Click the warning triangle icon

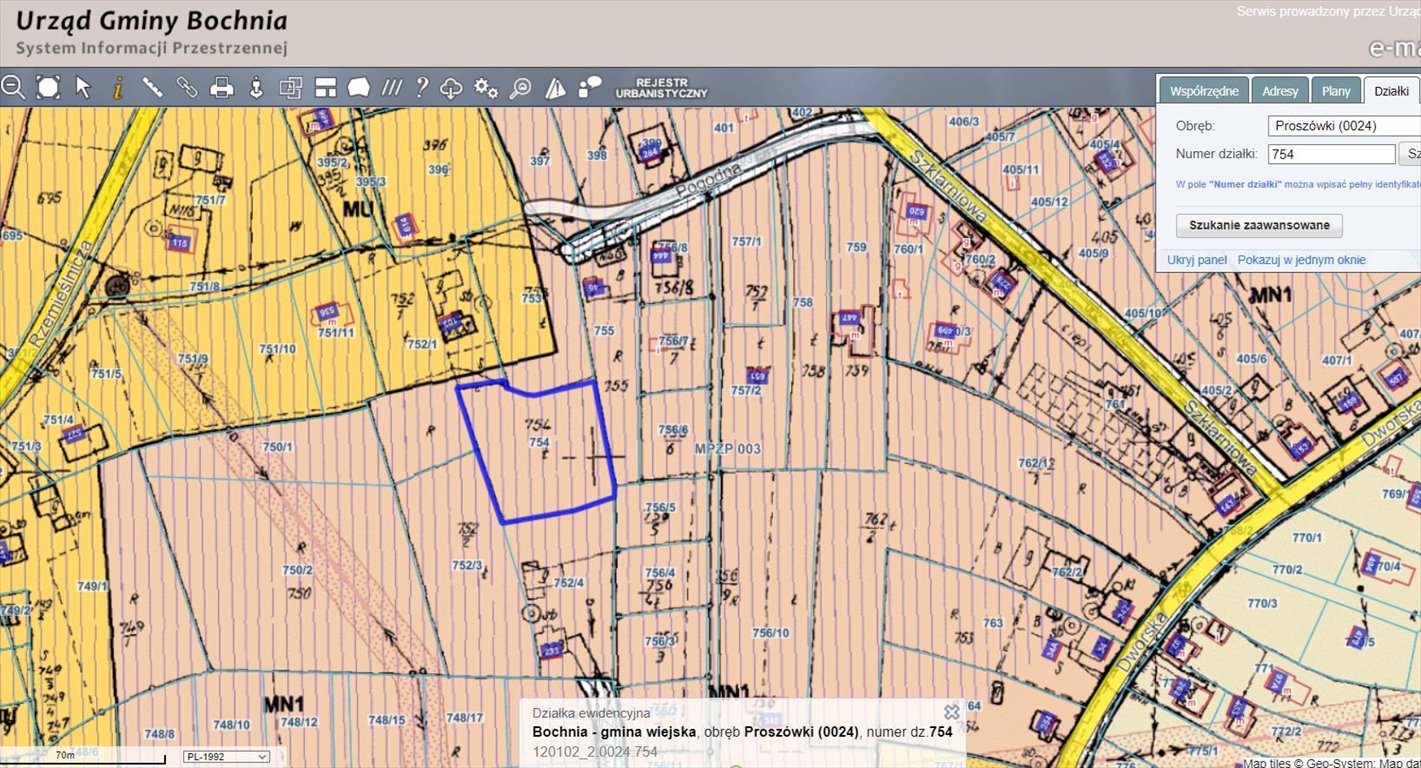(555, 88)
